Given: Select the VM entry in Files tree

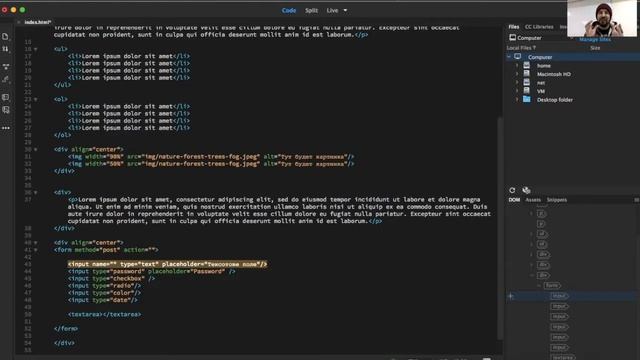Looking at the screenshot, I should point(541,91).
